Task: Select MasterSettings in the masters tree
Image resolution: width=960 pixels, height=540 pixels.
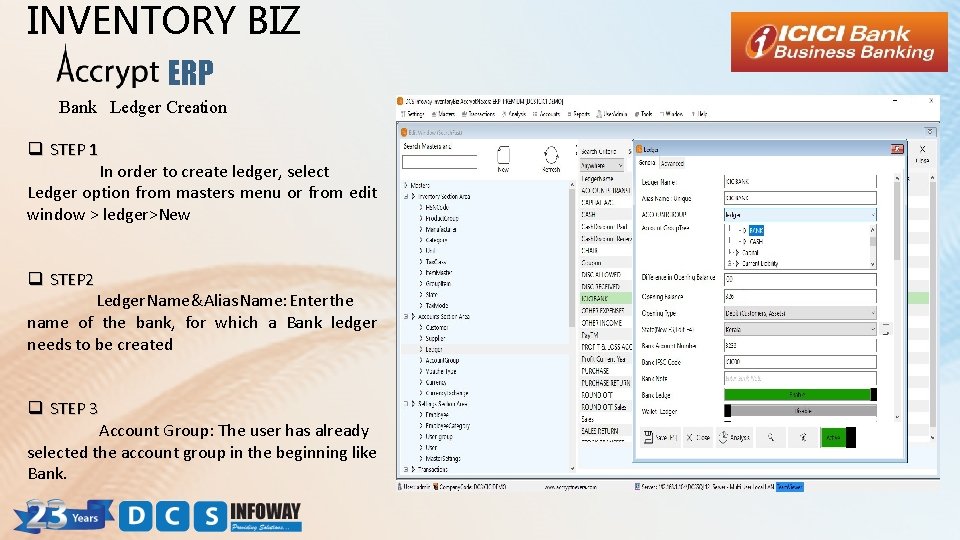Action: (x=443, y=459)
